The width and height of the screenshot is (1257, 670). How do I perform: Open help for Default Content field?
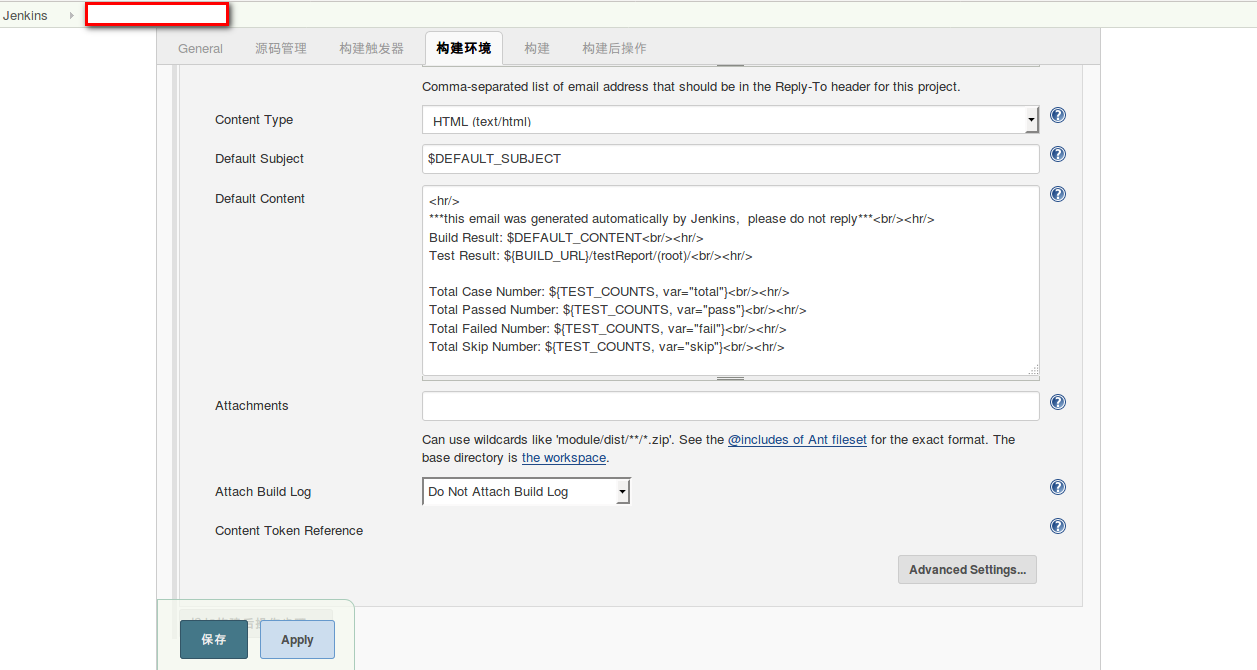pos(1058,194)
